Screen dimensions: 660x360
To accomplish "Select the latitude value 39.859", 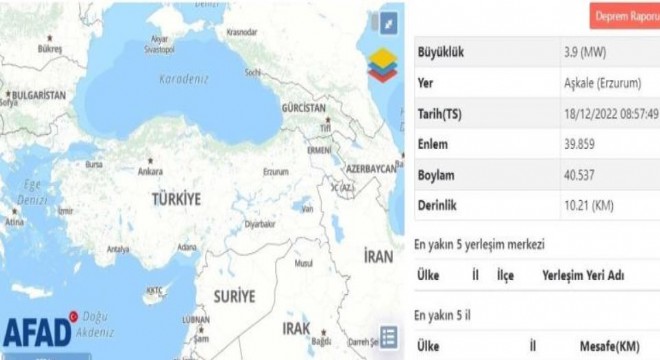I will tap(579, 144).
